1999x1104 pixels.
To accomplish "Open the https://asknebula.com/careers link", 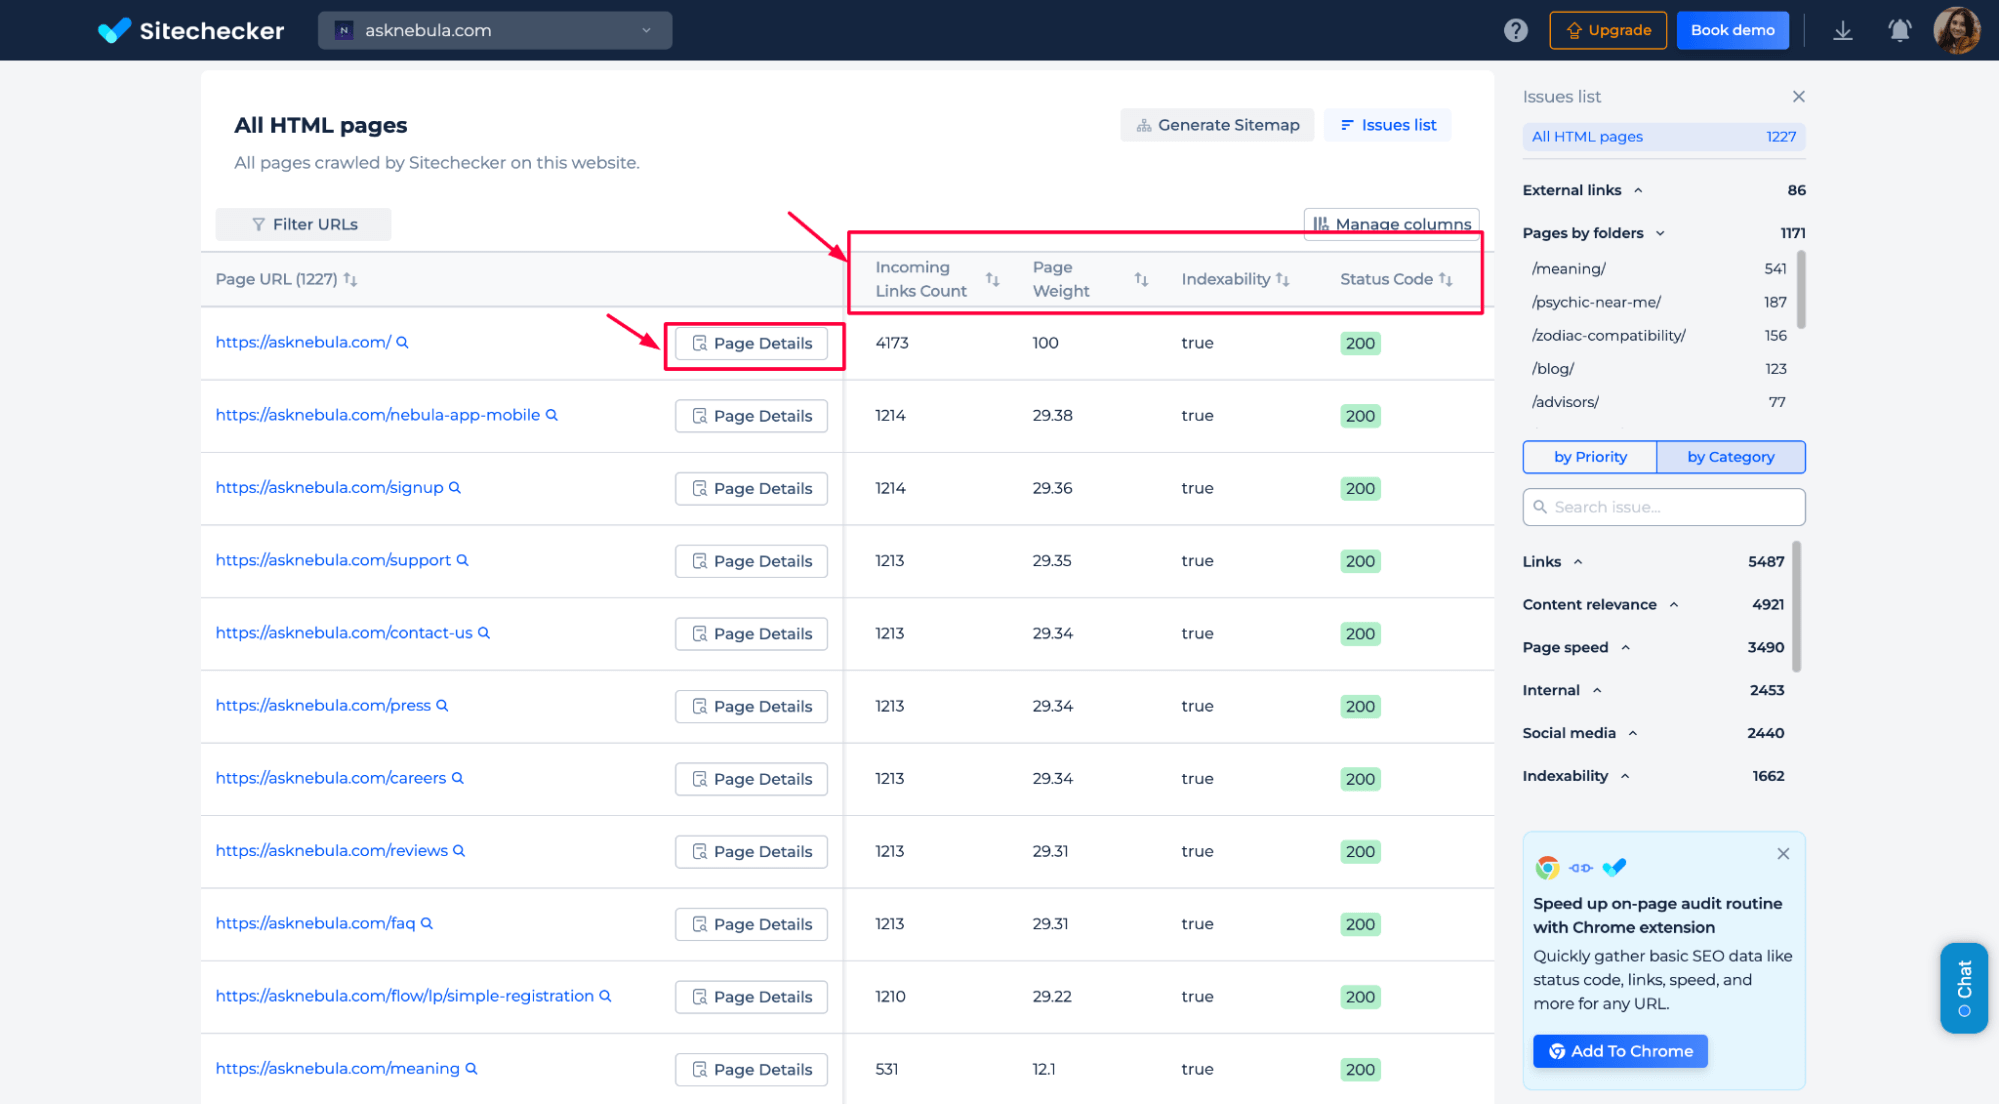I will pos(331,778).
